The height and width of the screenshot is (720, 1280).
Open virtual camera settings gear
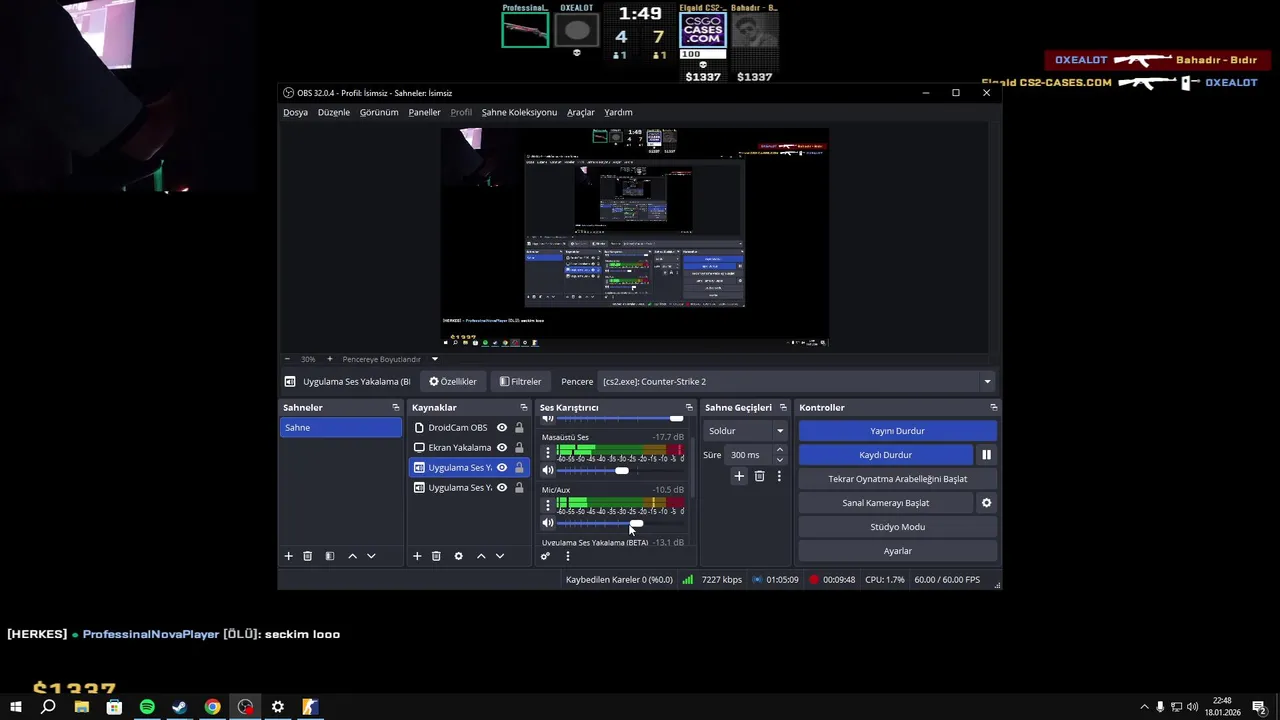tap(986, 503)
